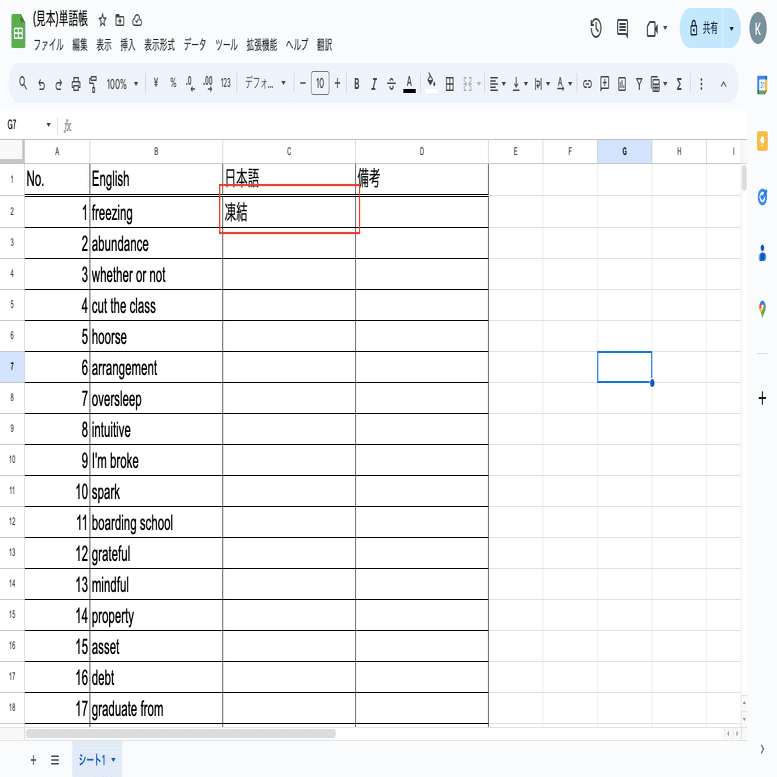Image resolution: width=777 pixels, height=777 pixels.
Task: Open the 挿入 menu
Action: [x=127, y=45]
